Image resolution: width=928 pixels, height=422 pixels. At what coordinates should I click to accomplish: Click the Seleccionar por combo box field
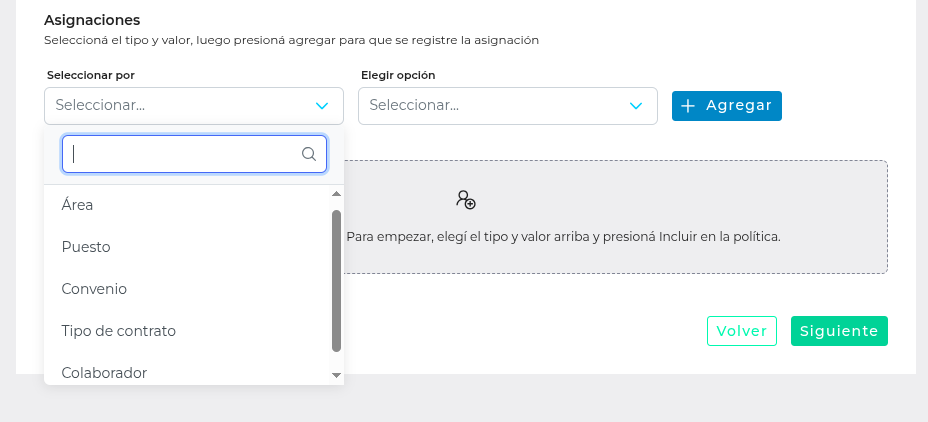(180, 106)
